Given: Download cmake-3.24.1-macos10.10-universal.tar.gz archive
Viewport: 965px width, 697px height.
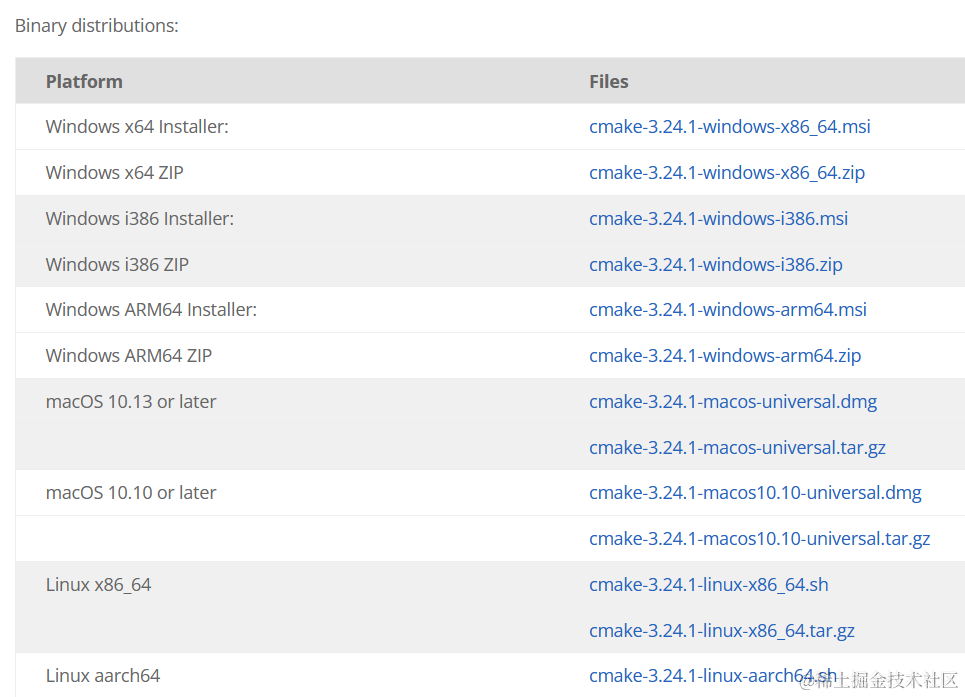Looking at the screenshot, I should [x=759, y=539].
